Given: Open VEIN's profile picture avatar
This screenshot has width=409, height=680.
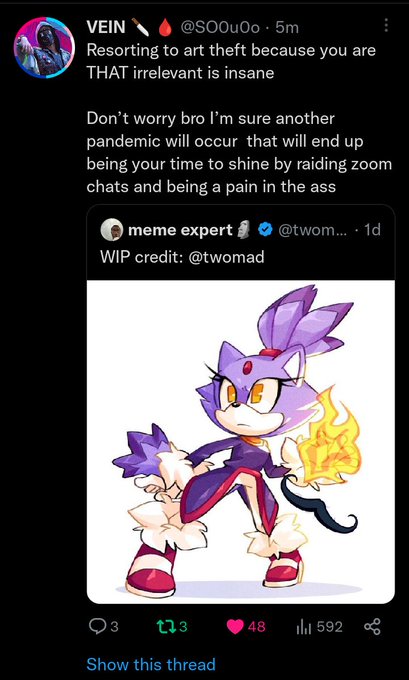Looking at the screenshot, I should (x=45, y=48).
